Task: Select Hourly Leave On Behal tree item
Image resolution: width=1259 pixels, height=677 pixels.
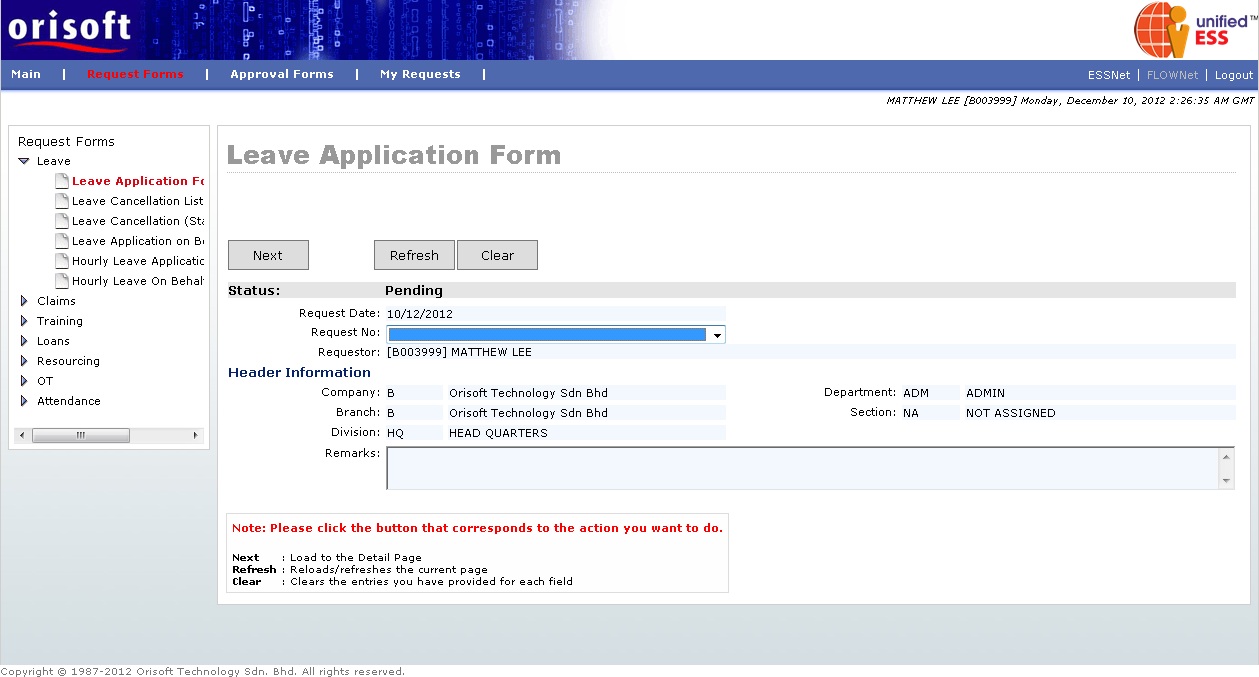Action: tap(138, 281)
